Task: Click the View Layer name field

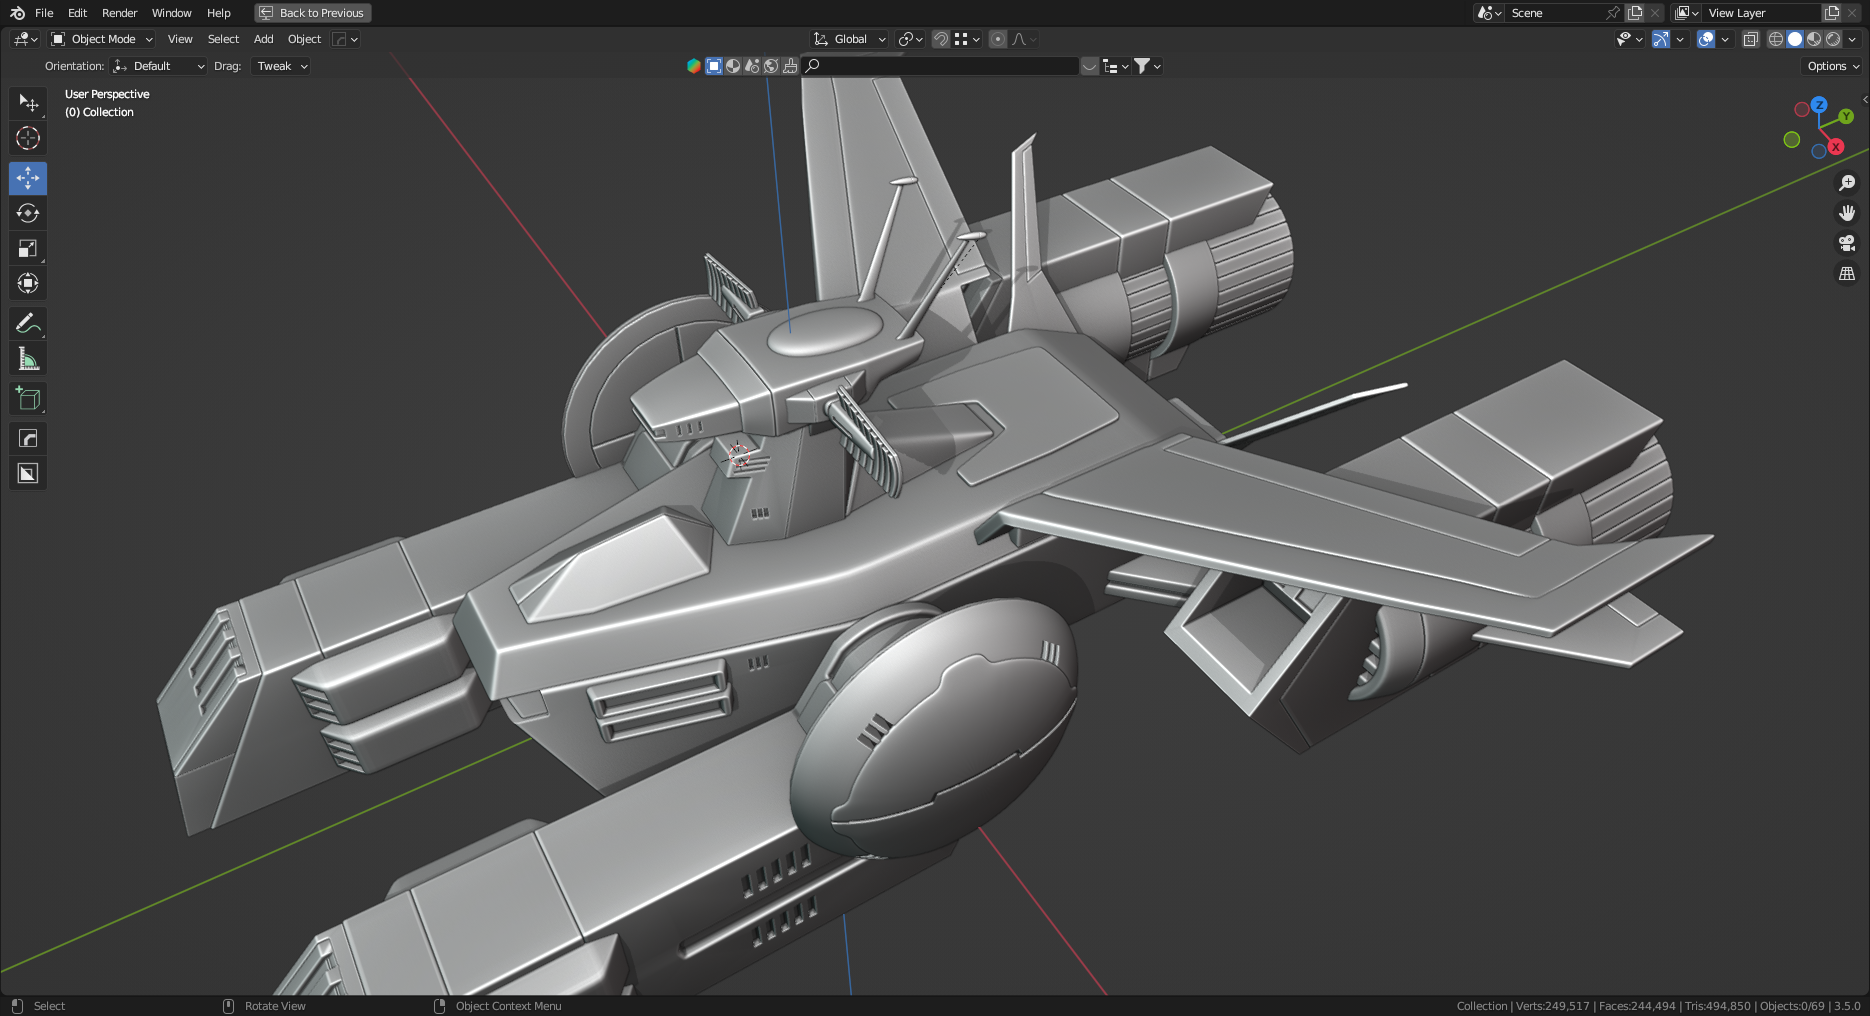Action: click(x=1762, y=13)
